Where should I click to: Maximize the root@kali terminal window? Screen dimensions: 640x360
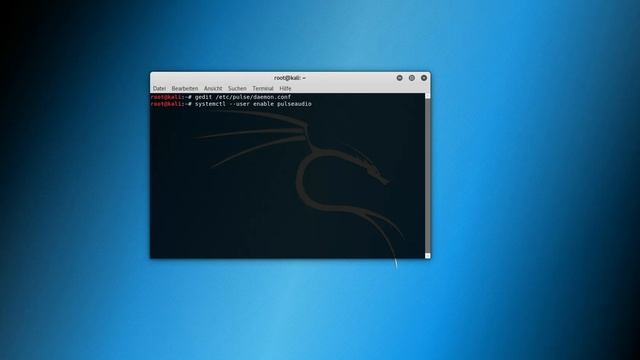[x=412, y=78]
